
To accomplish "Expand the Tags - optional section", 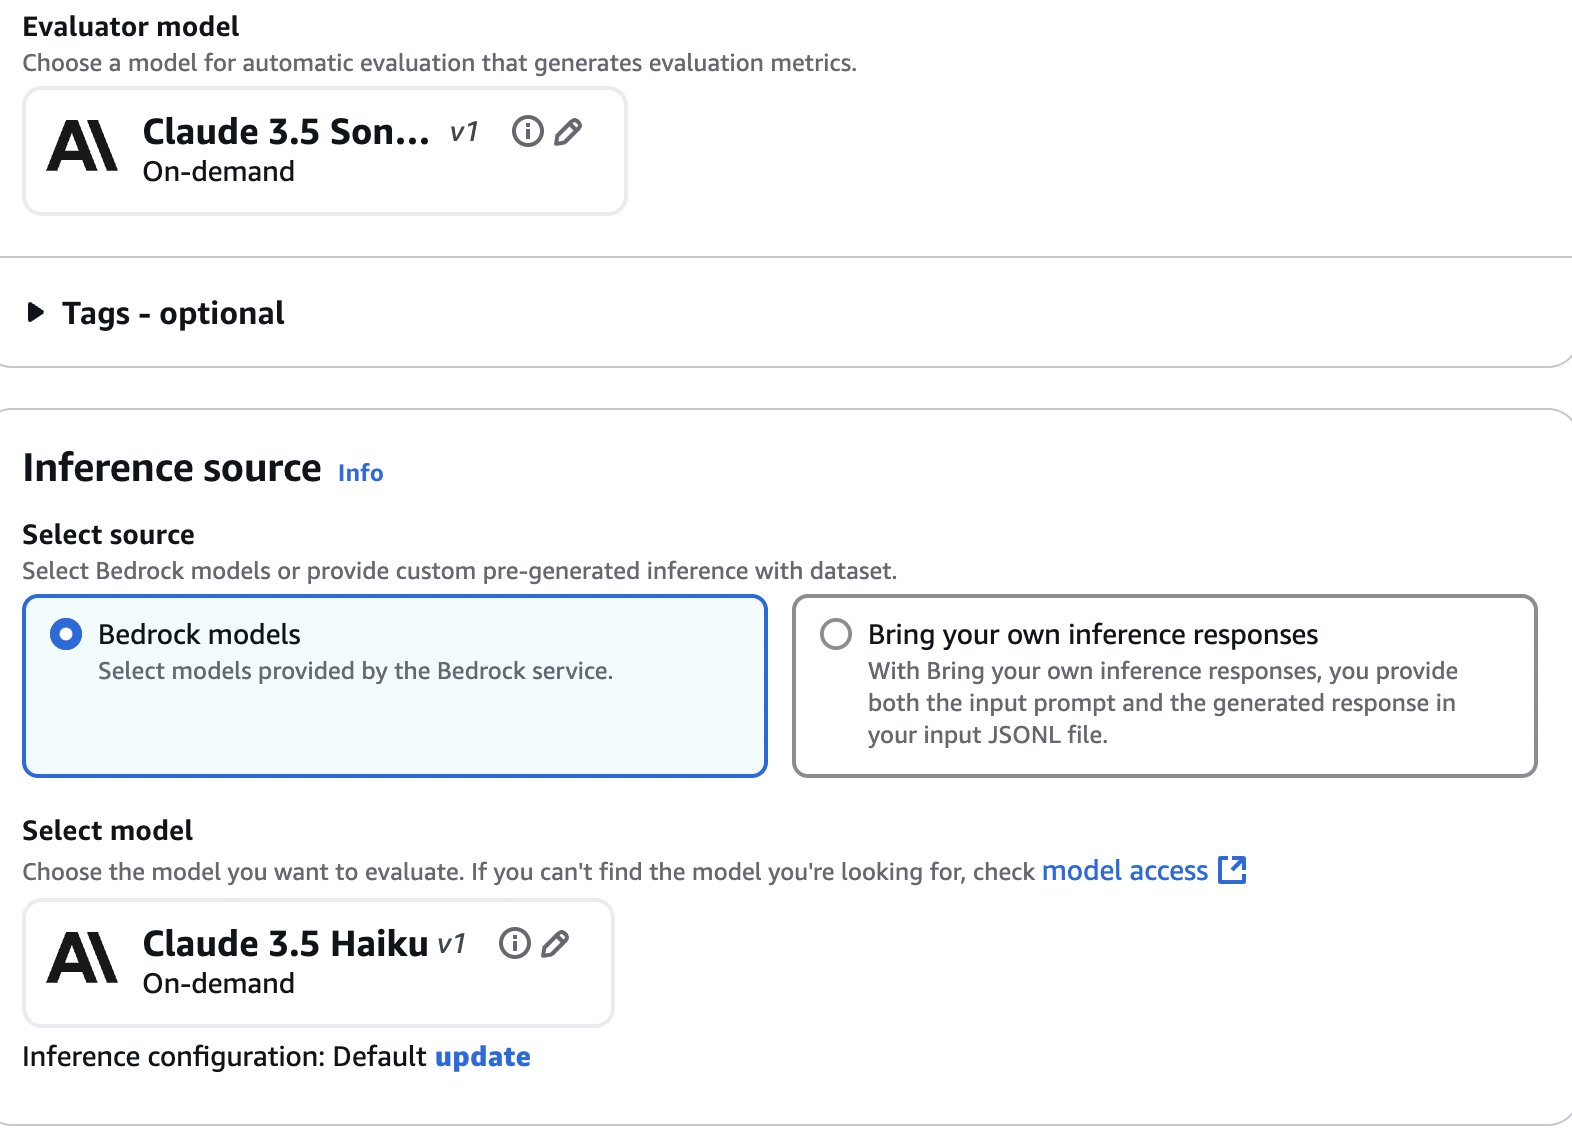I will coord(36,312).
